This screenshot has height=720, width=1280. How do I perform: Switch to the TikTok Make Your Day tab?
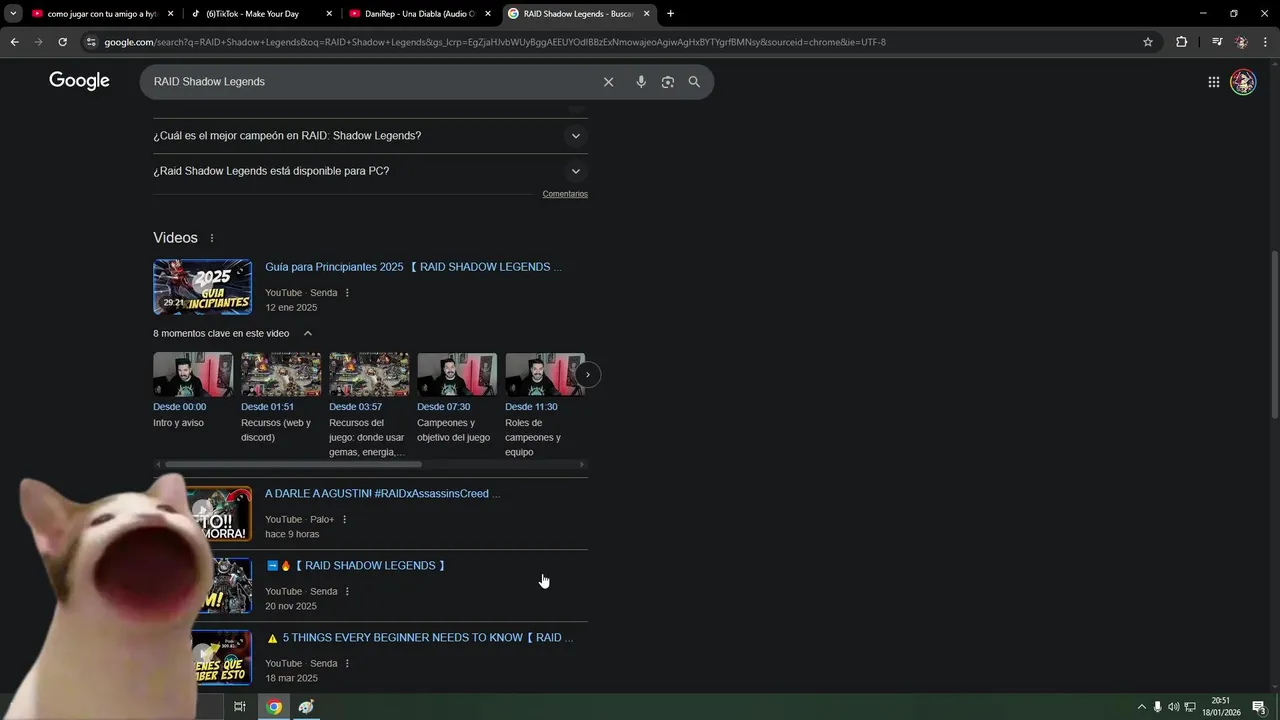coord(258,14)
